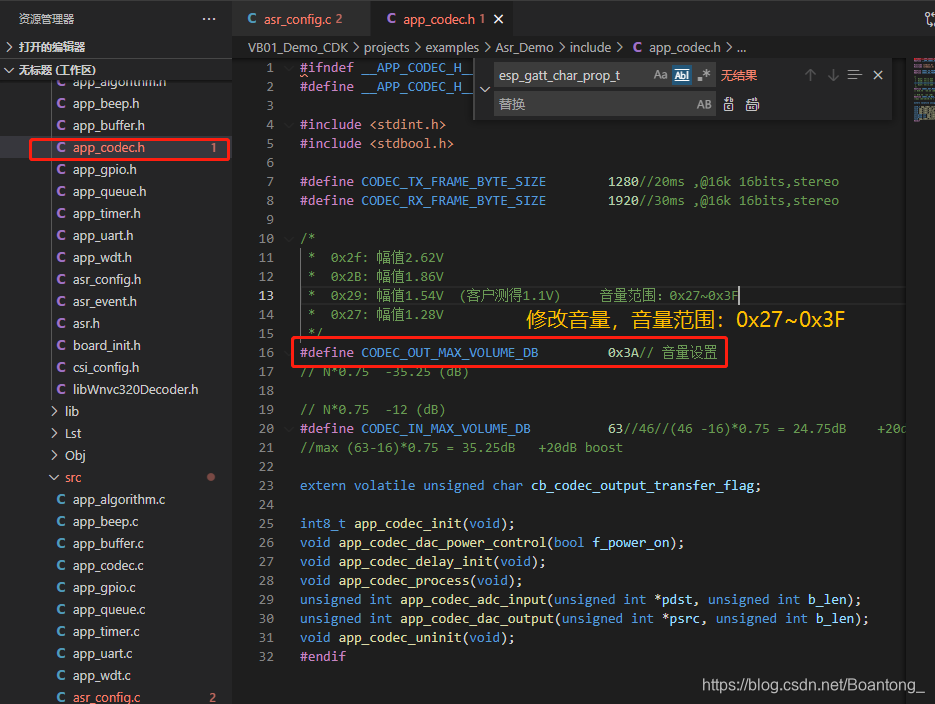Toggle Find in Selection icon
The width and height of the screenshot is (935, 704).
(x=854, y=75)
